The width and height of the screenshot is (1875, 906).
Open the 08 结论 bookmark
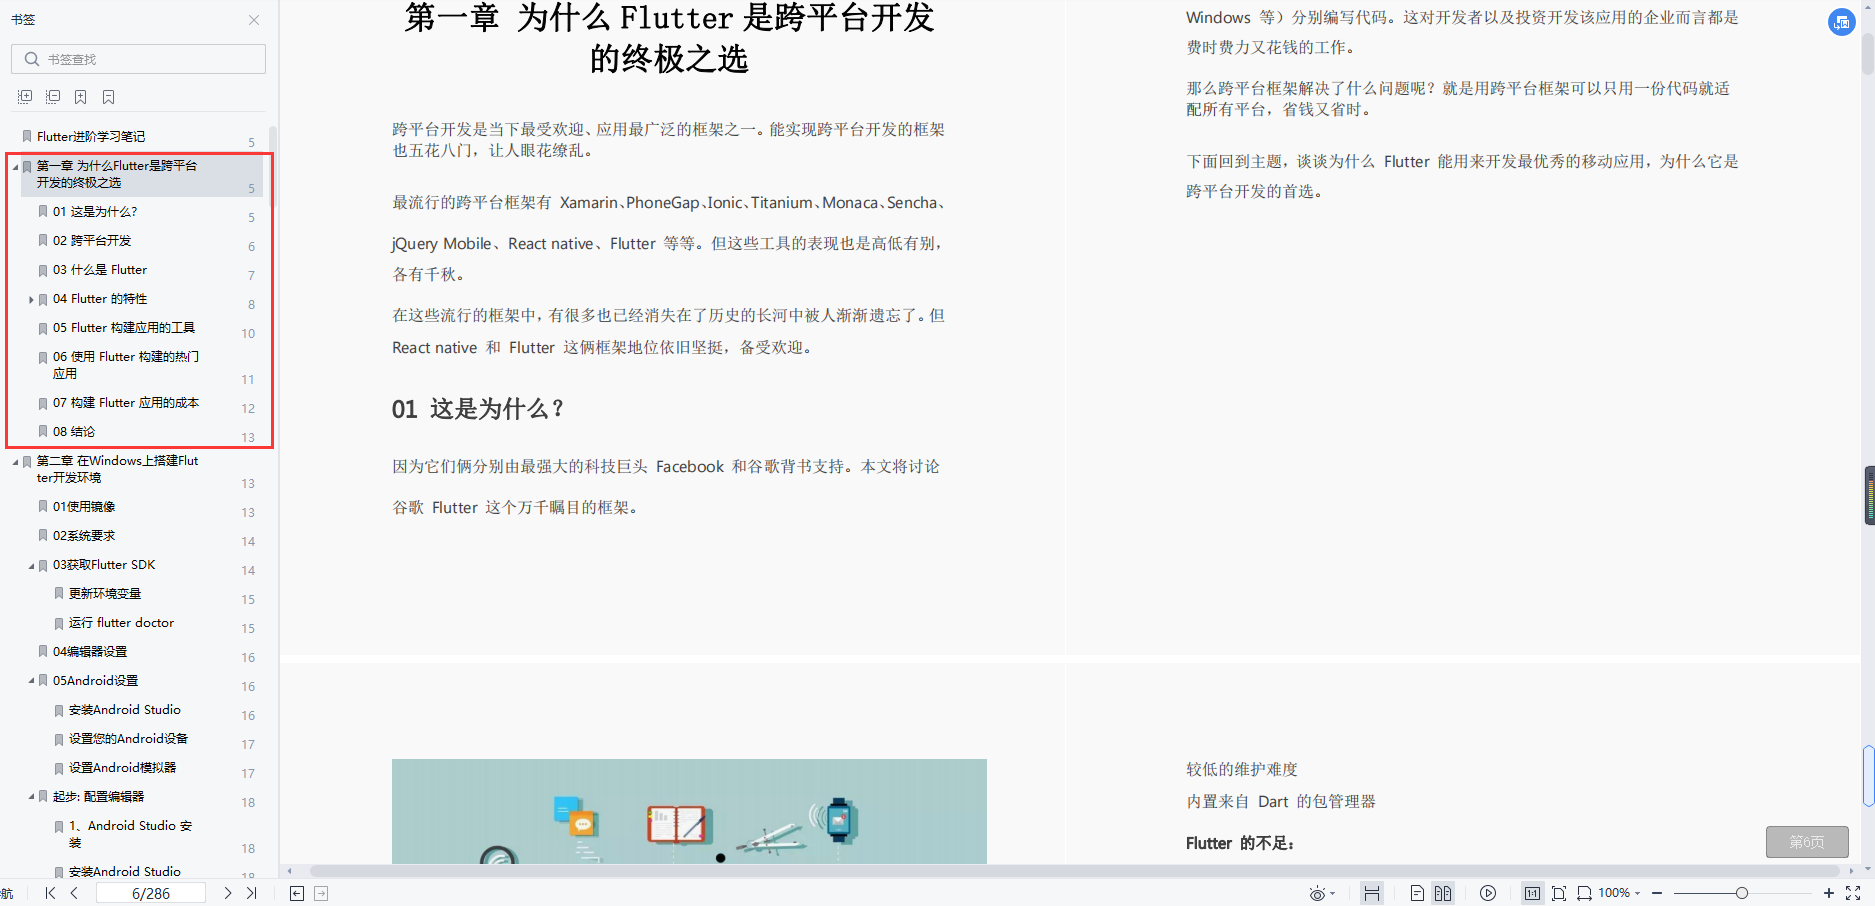click(74, 432)
